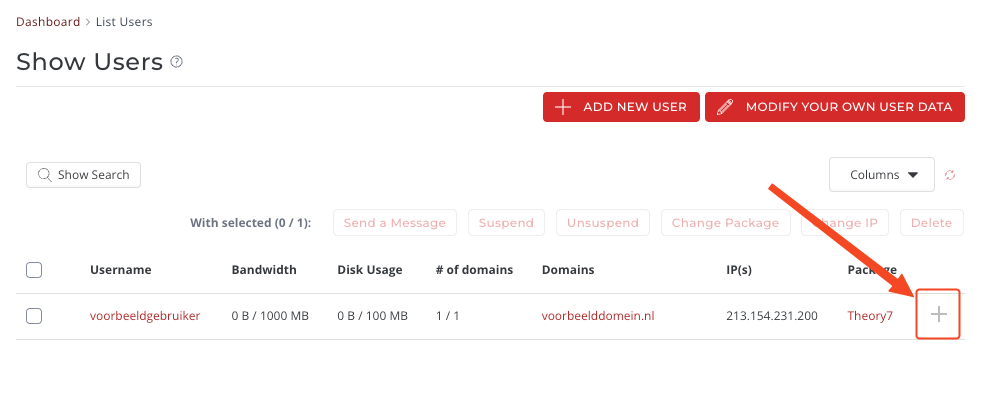Click the Delete button
Screen dimensions: 983x393
[932, 223]
